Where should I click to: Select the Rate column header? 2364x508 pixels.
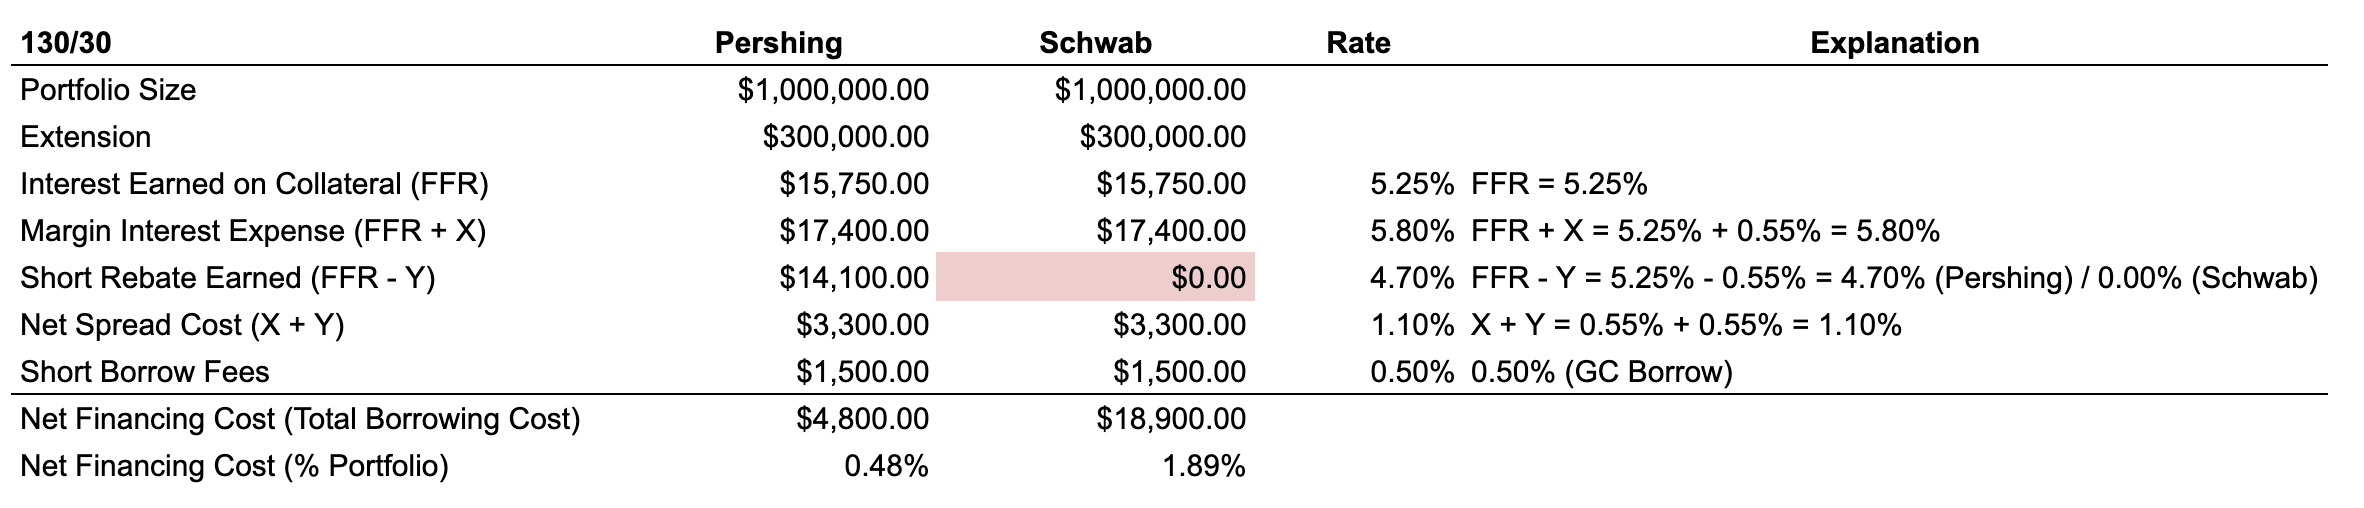(x=1357, y=43)
